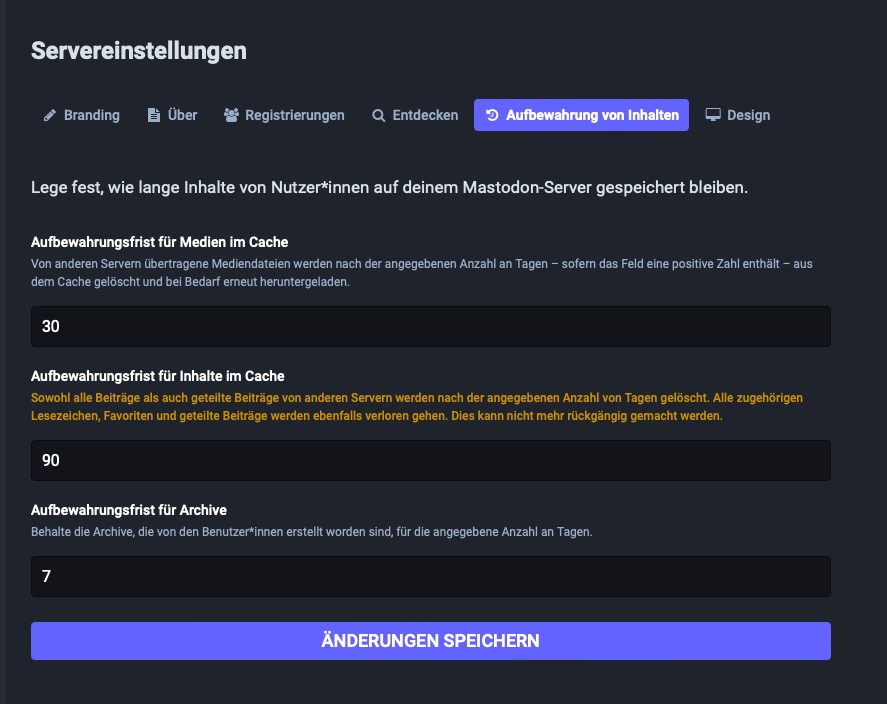887x704 pixels.
Task: Click the history clock icon on active tab
Action: pos(492,115)
